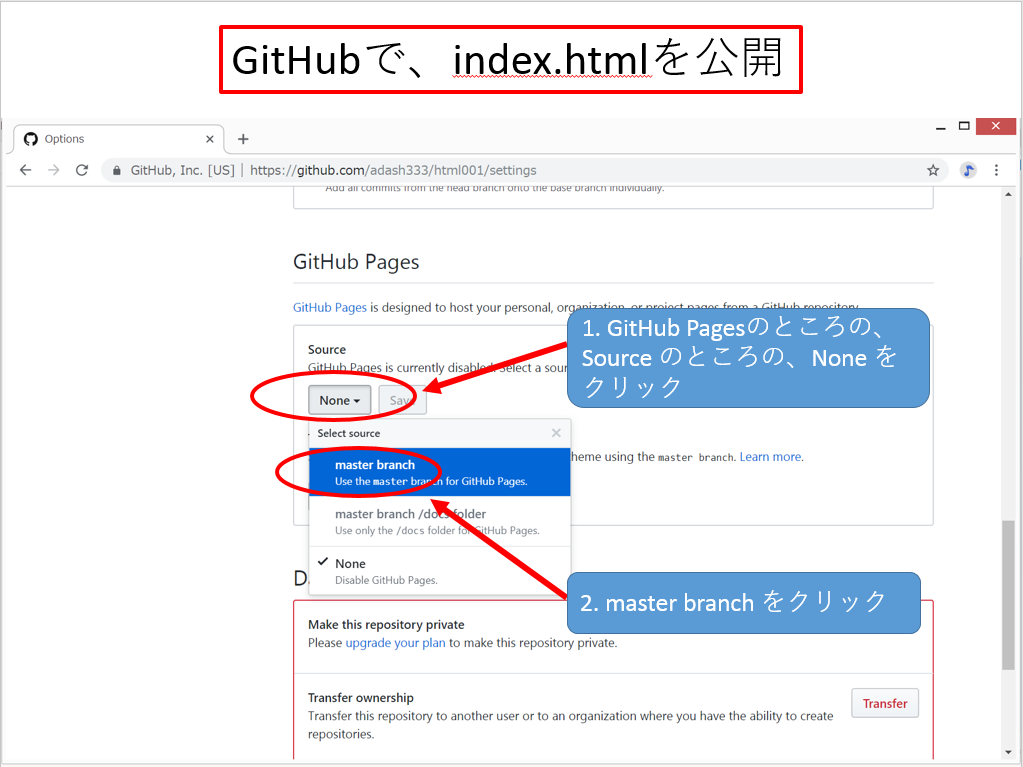Click the Learn more link

pyautogui.click(x=770, y=457)
